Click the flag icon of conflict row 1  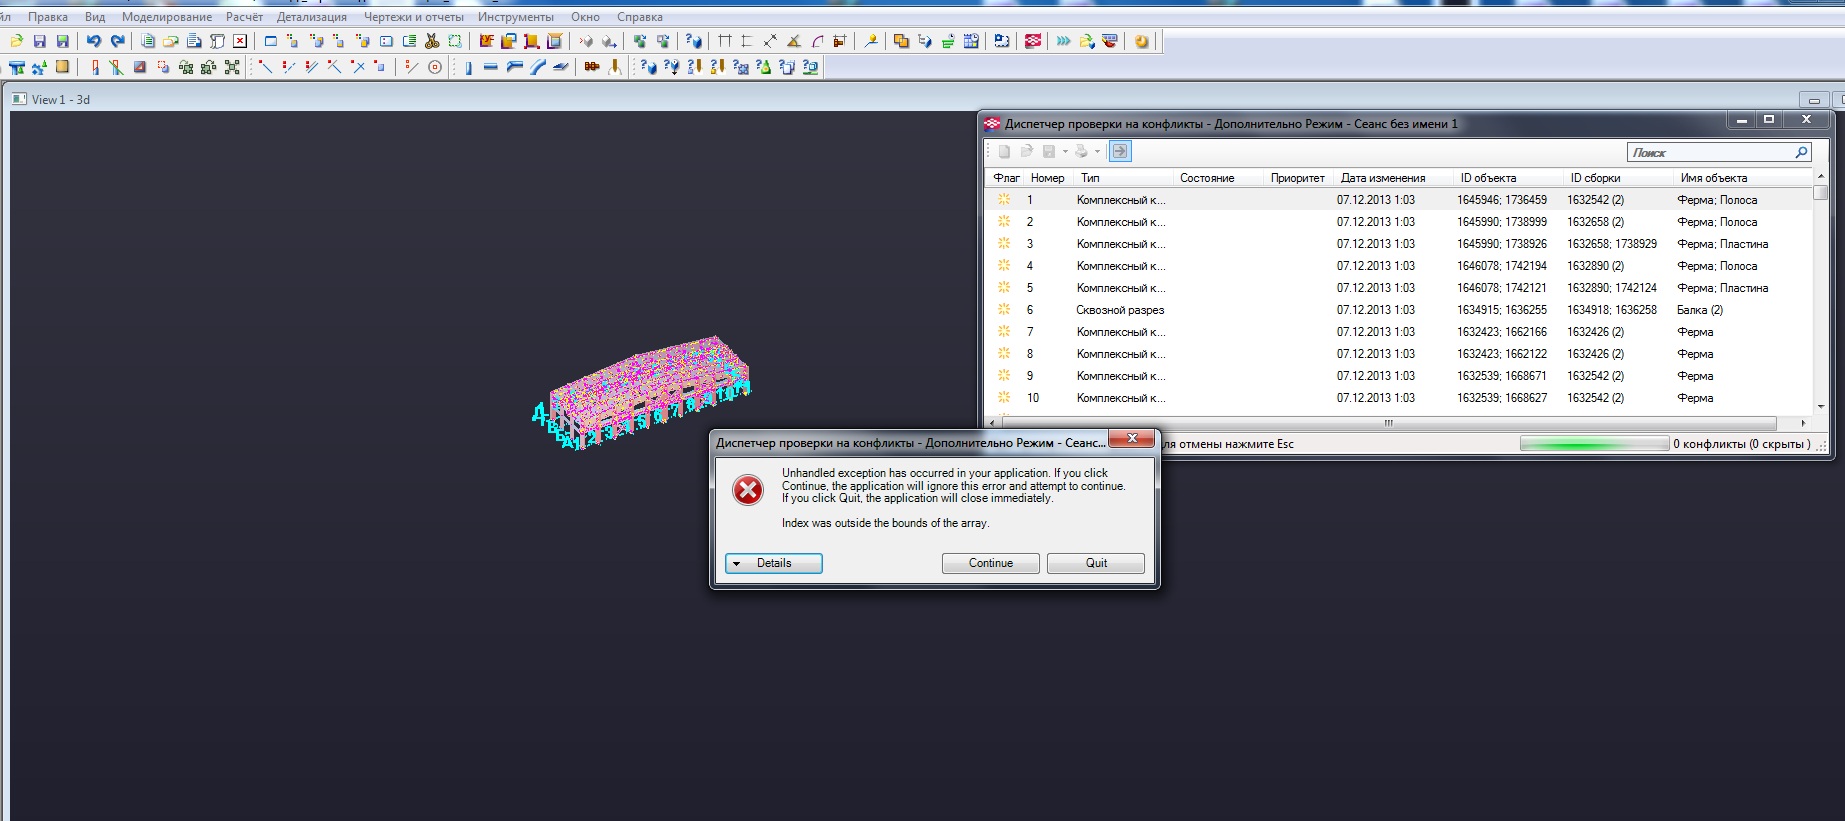click(x=1004, y=200)
